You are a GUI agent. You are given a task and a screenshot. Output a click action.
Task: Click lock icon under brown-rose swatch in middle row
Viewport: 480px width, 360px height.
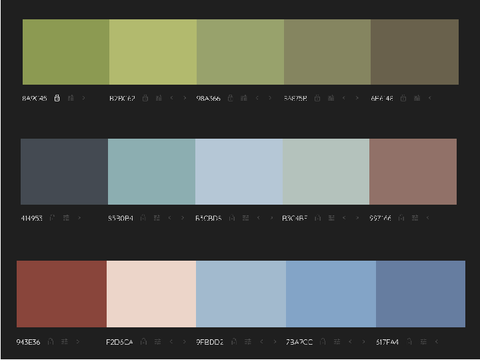[401, 218]
